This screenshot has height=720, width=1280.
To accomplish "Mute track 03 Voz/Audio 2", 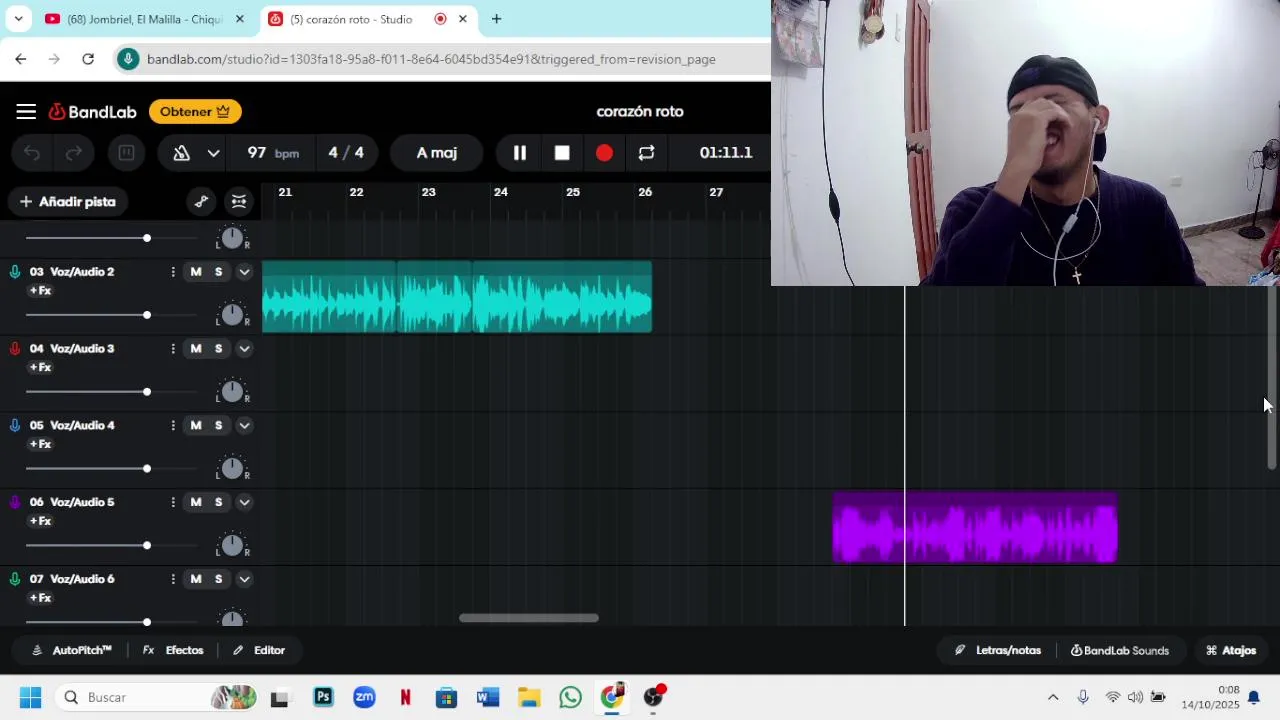I will [x=196, y=272].
